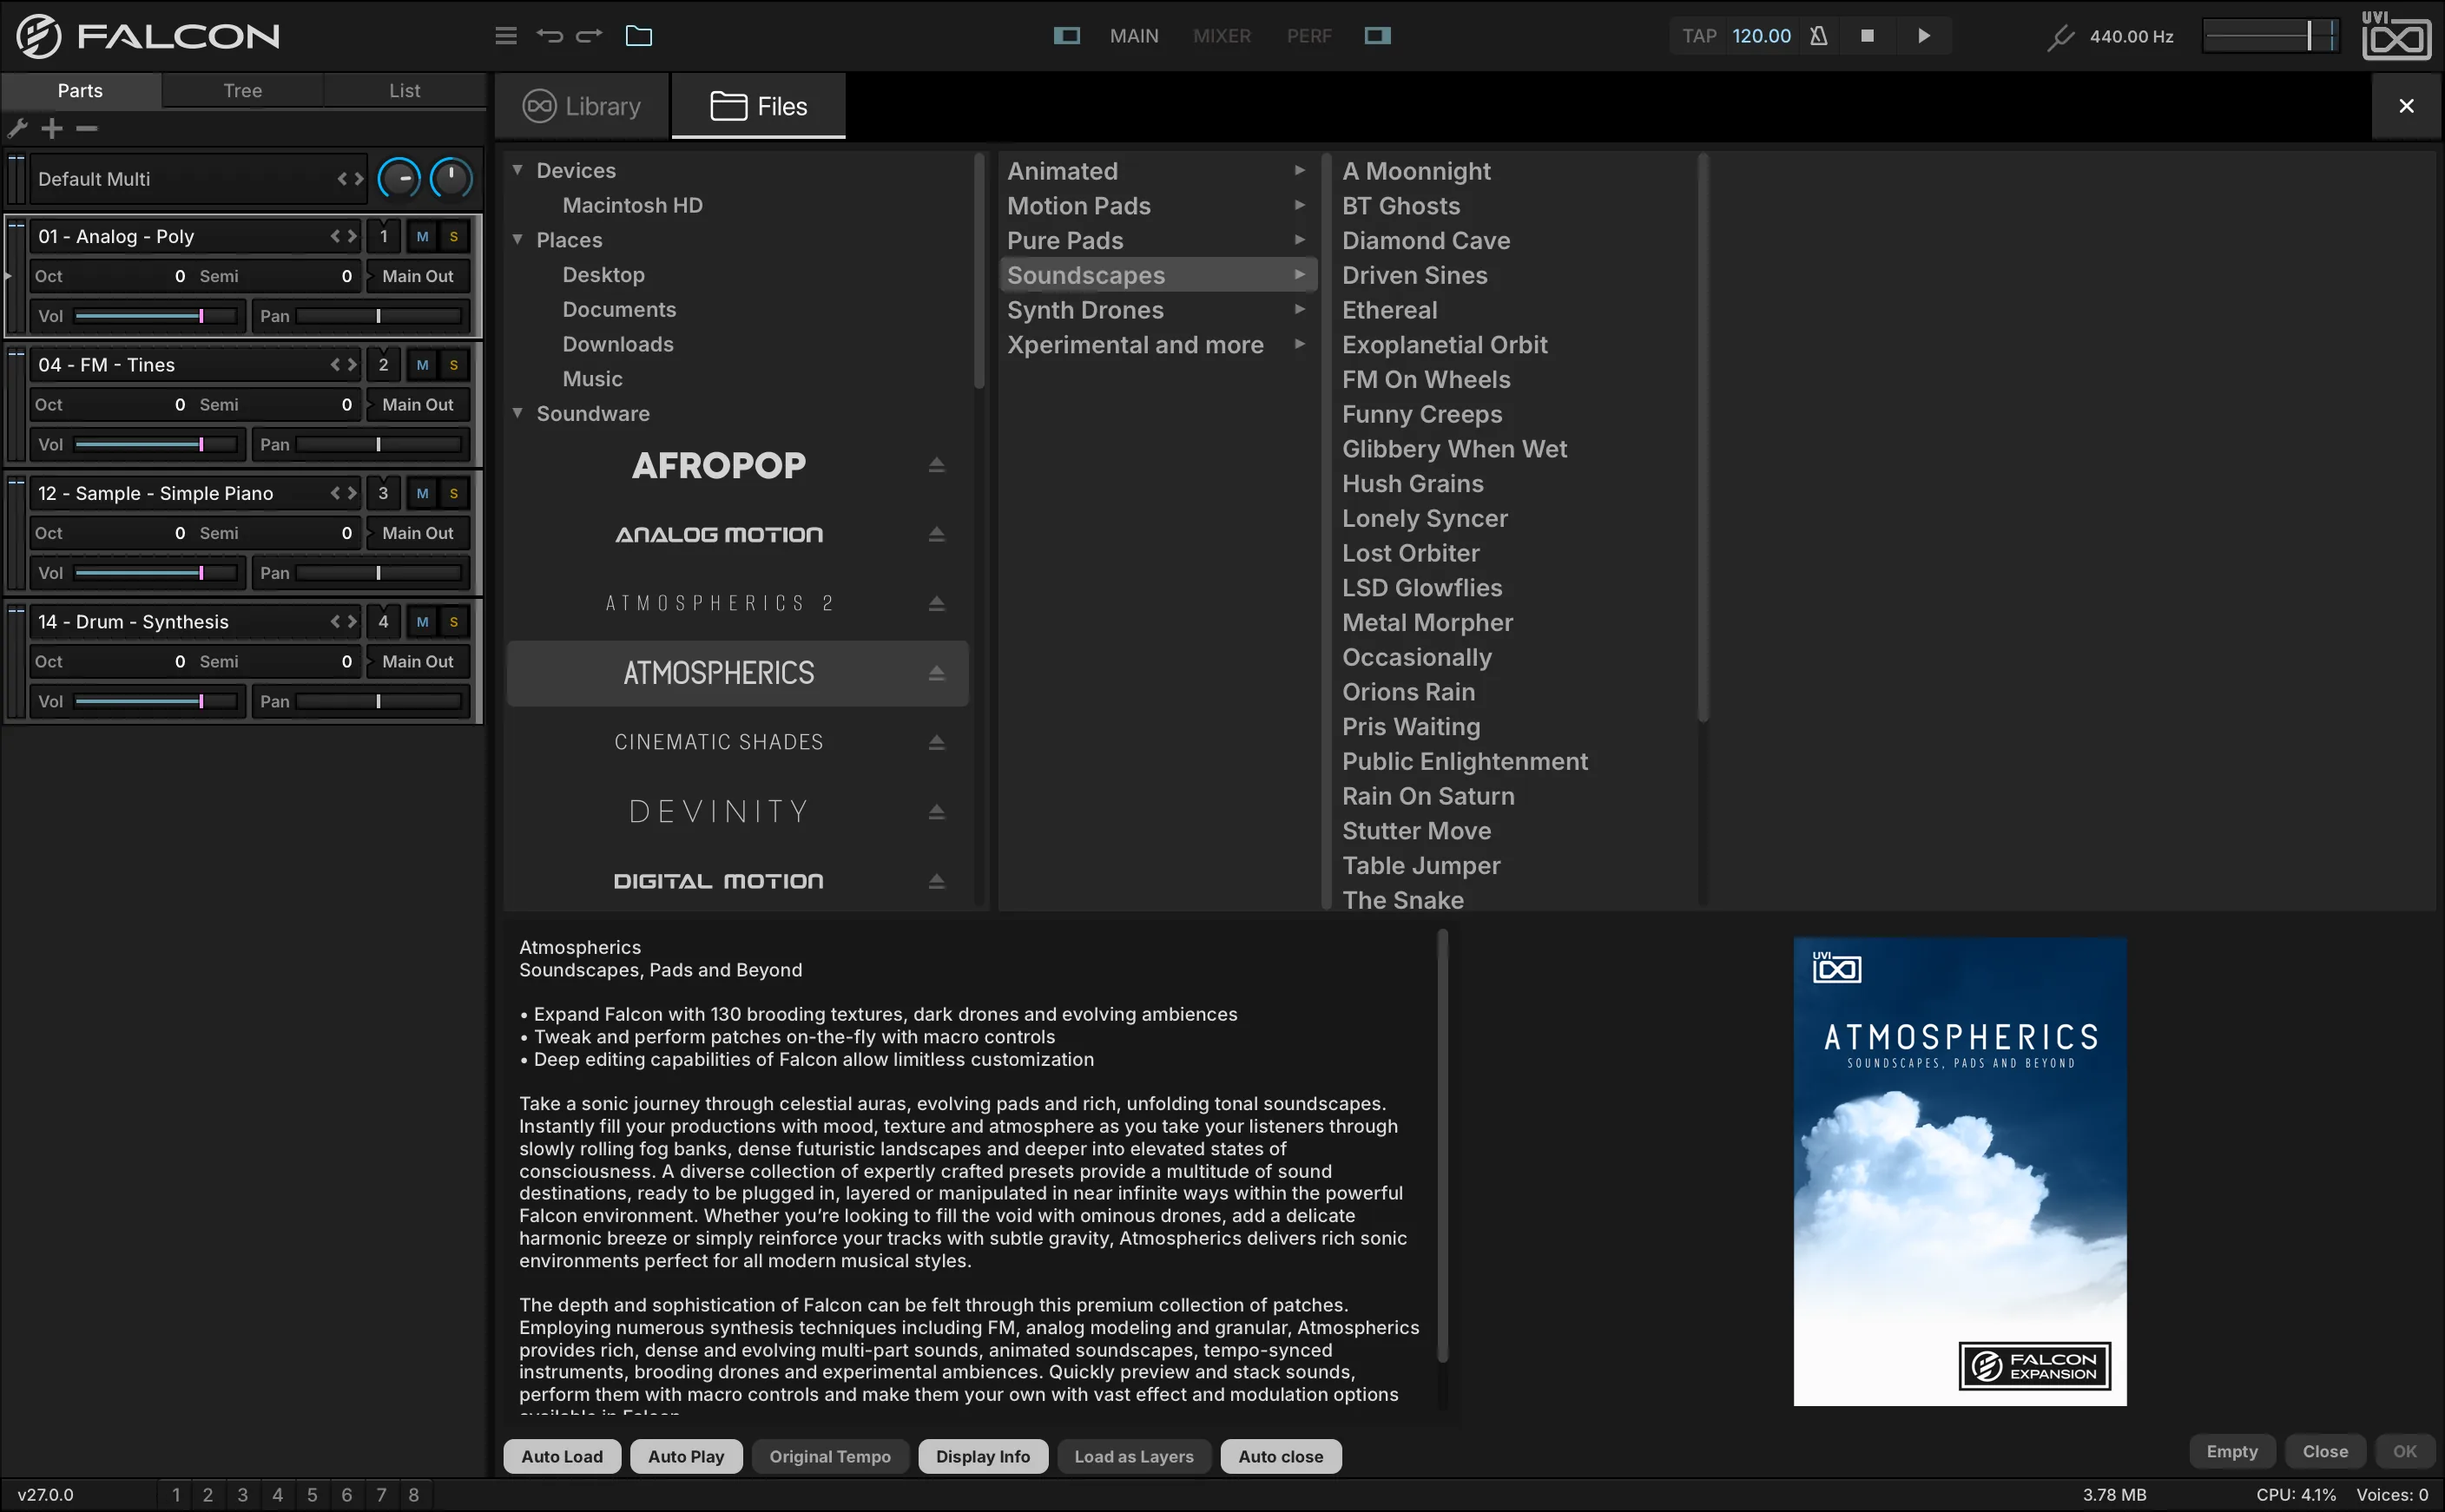Open the hamburger main menu

point(506,36)
